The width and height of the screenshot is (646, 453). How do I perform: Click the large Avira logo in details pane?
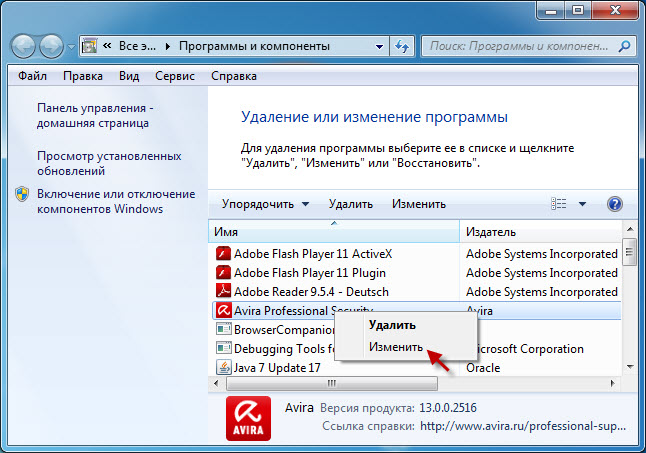pyautogui.click(x=248, y=418)
